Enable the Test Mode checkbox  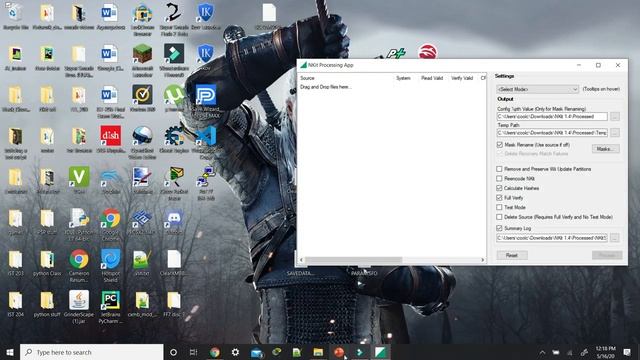[x=499, y=207]
